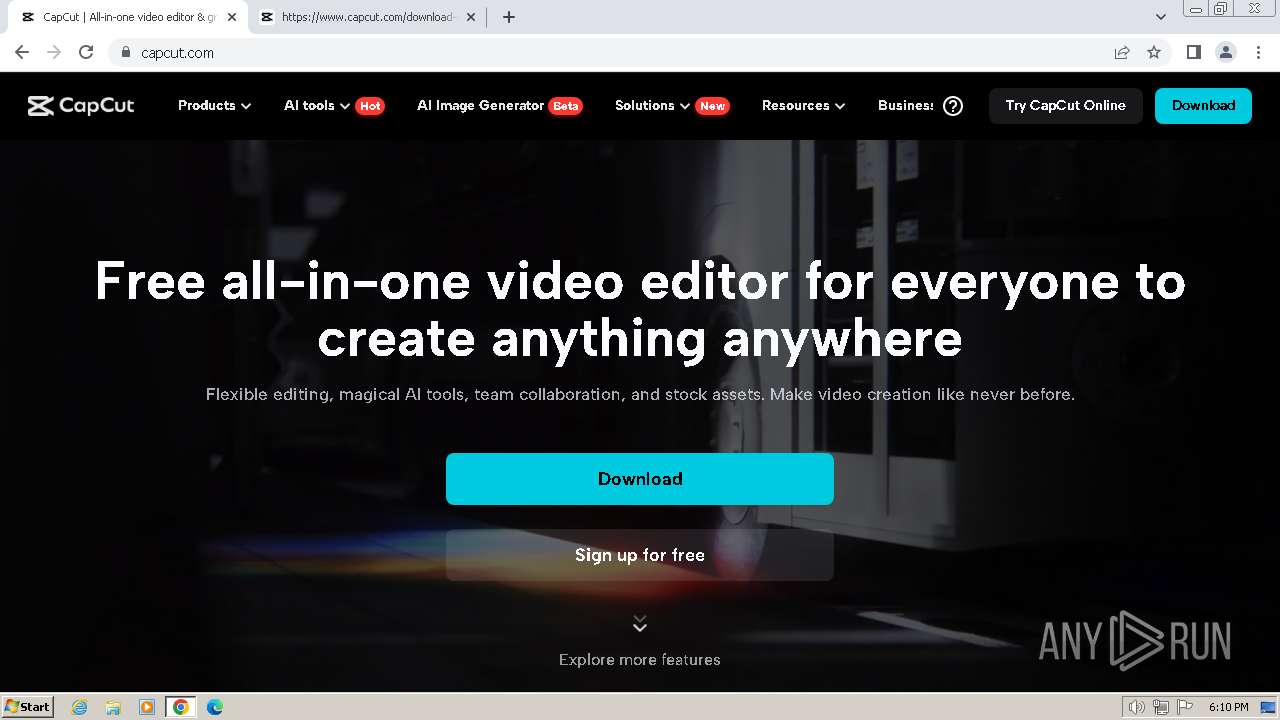Close the CapCut All-in-one video editor tab

click(232, 17)
